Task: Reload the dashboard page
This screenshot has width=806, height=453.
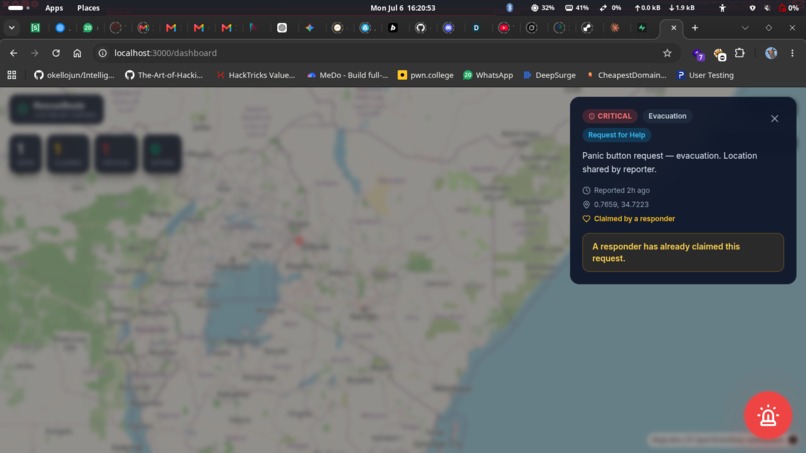Action: point(56,53)
